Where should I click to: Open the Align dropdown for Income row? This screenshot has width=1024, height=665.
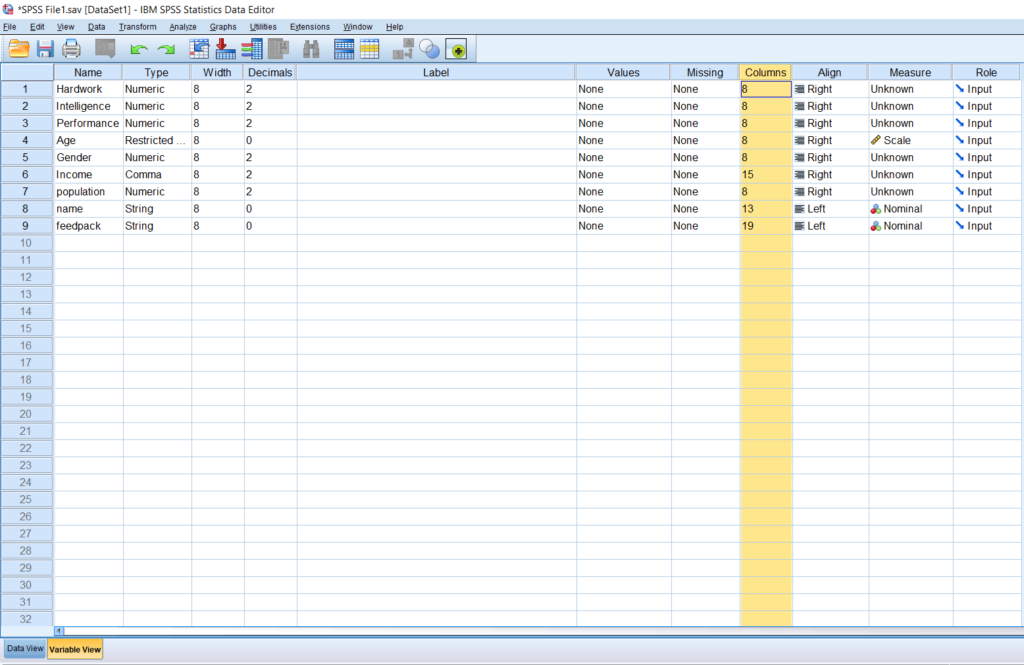click(x=828, y=174)
